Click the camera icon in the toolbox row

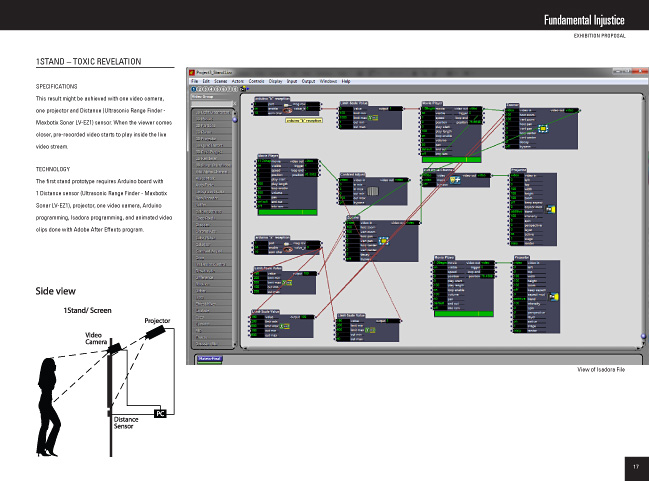(x=244, y=88)
